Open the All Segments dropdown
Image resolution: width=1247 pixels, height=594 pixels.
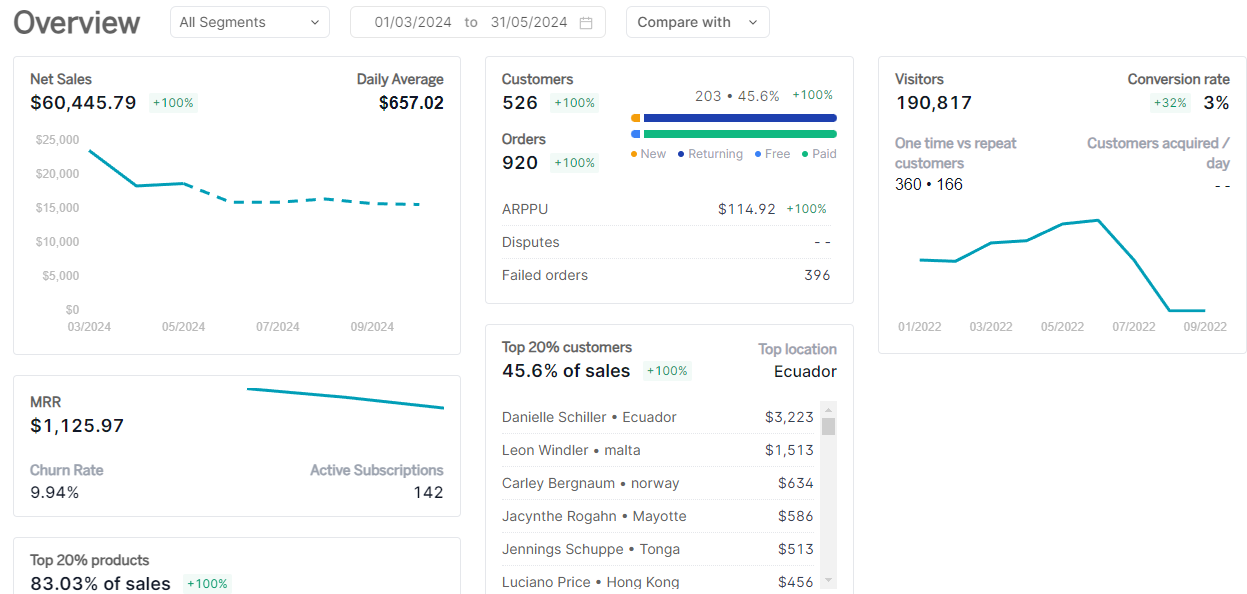[250, 22]
